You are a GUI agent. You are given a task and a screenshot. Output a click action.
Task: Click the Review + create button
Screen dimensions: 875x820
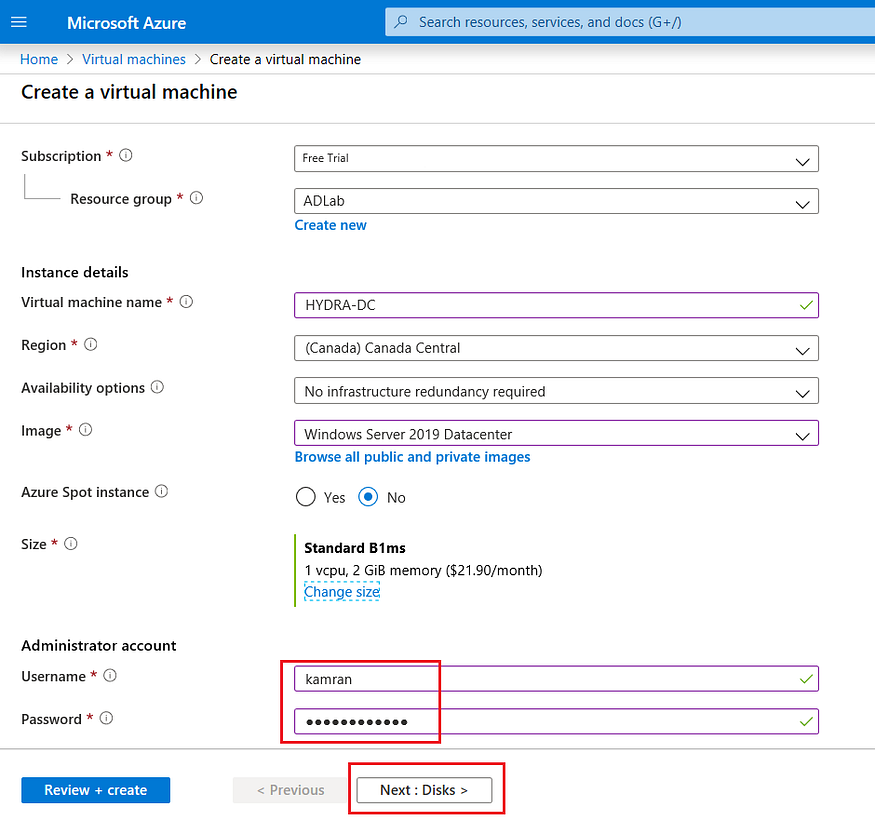pos(95,790)
